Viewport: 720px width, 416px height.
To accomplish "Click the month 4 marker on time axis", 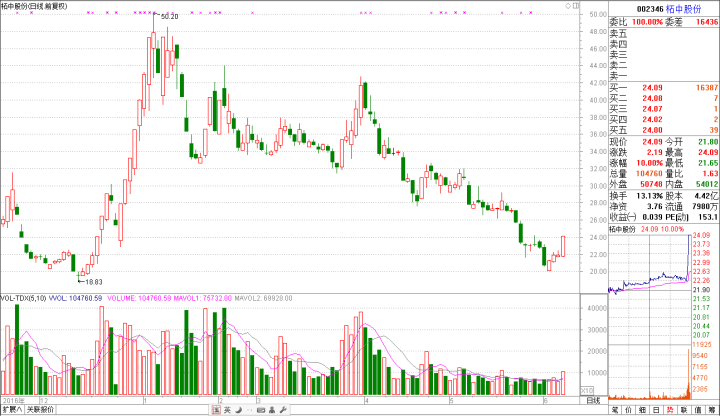I will (x=366, y=400).
